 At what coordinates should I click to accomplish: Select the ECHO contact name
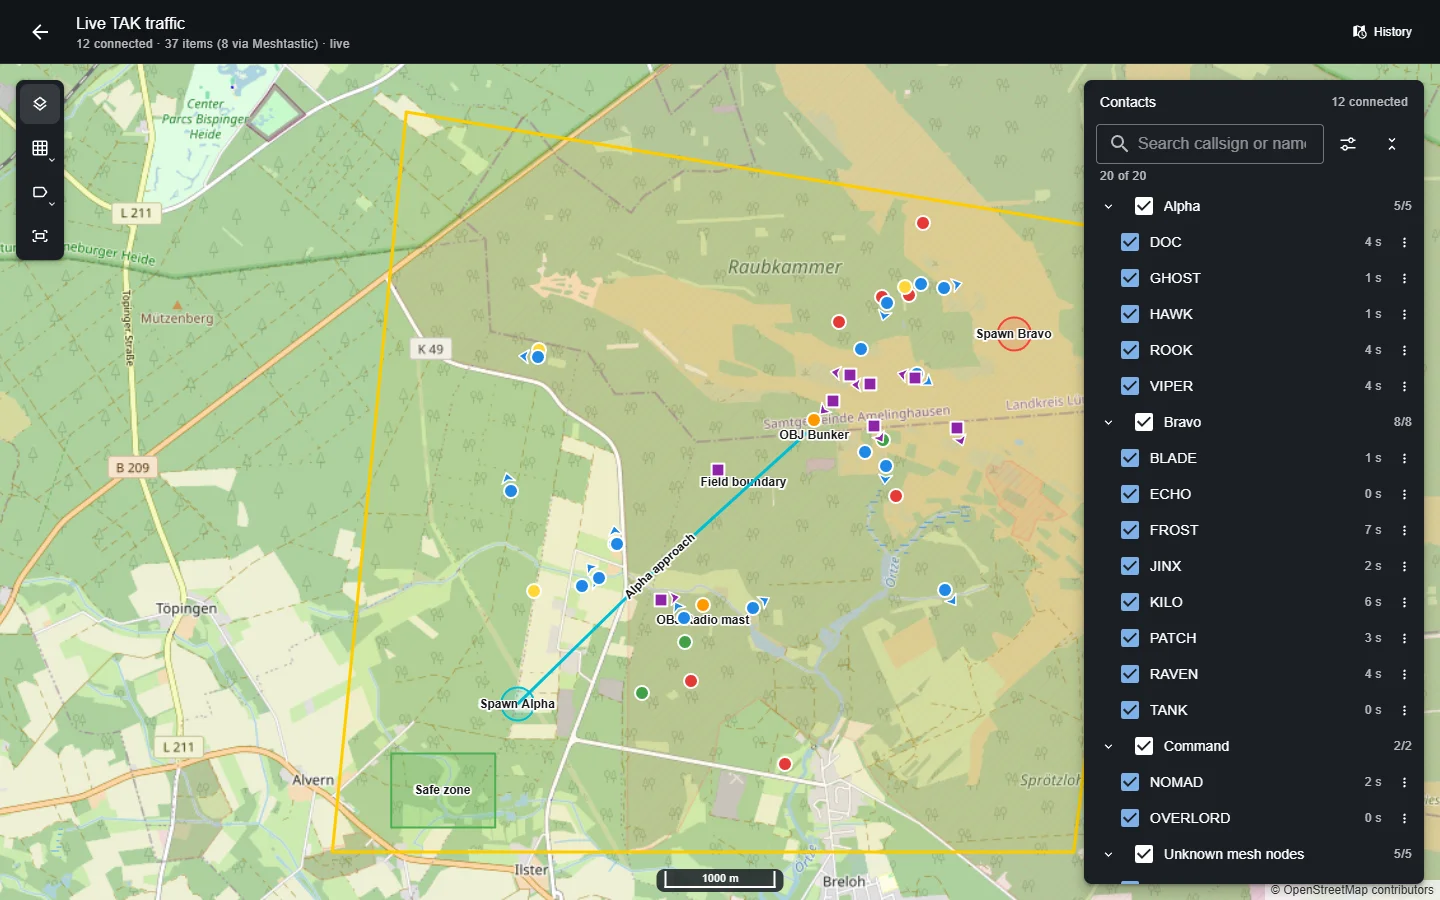coord(1170,494)
